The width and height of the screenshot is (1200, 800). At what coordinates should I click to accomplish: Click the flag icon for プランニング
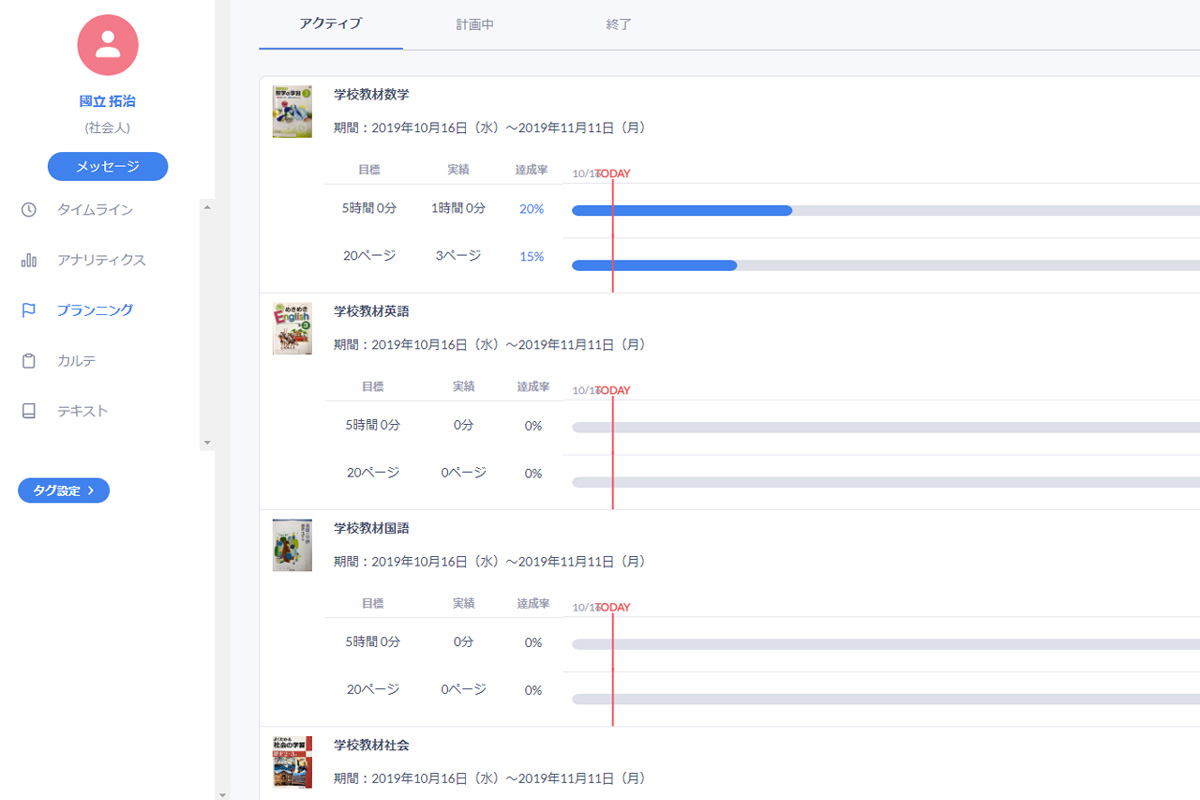(x=29, y=310)
